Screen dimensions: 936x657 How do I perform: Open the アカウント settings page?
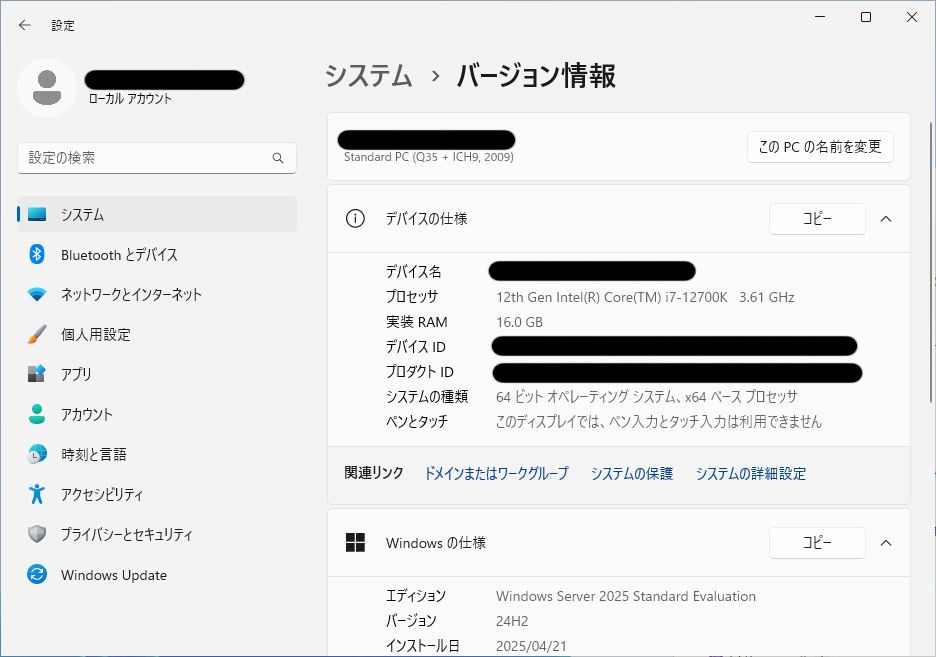(157, 414)
